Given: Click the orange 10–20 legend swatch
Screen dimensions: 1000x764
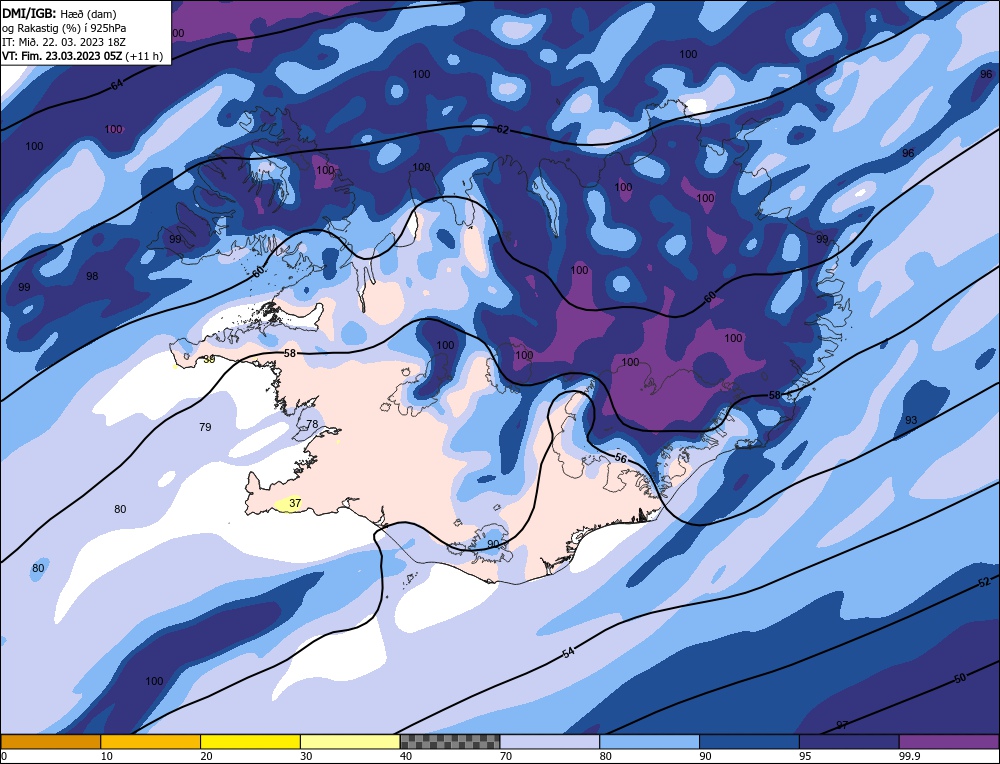Looking at the screenshot, I should [151, 741].
